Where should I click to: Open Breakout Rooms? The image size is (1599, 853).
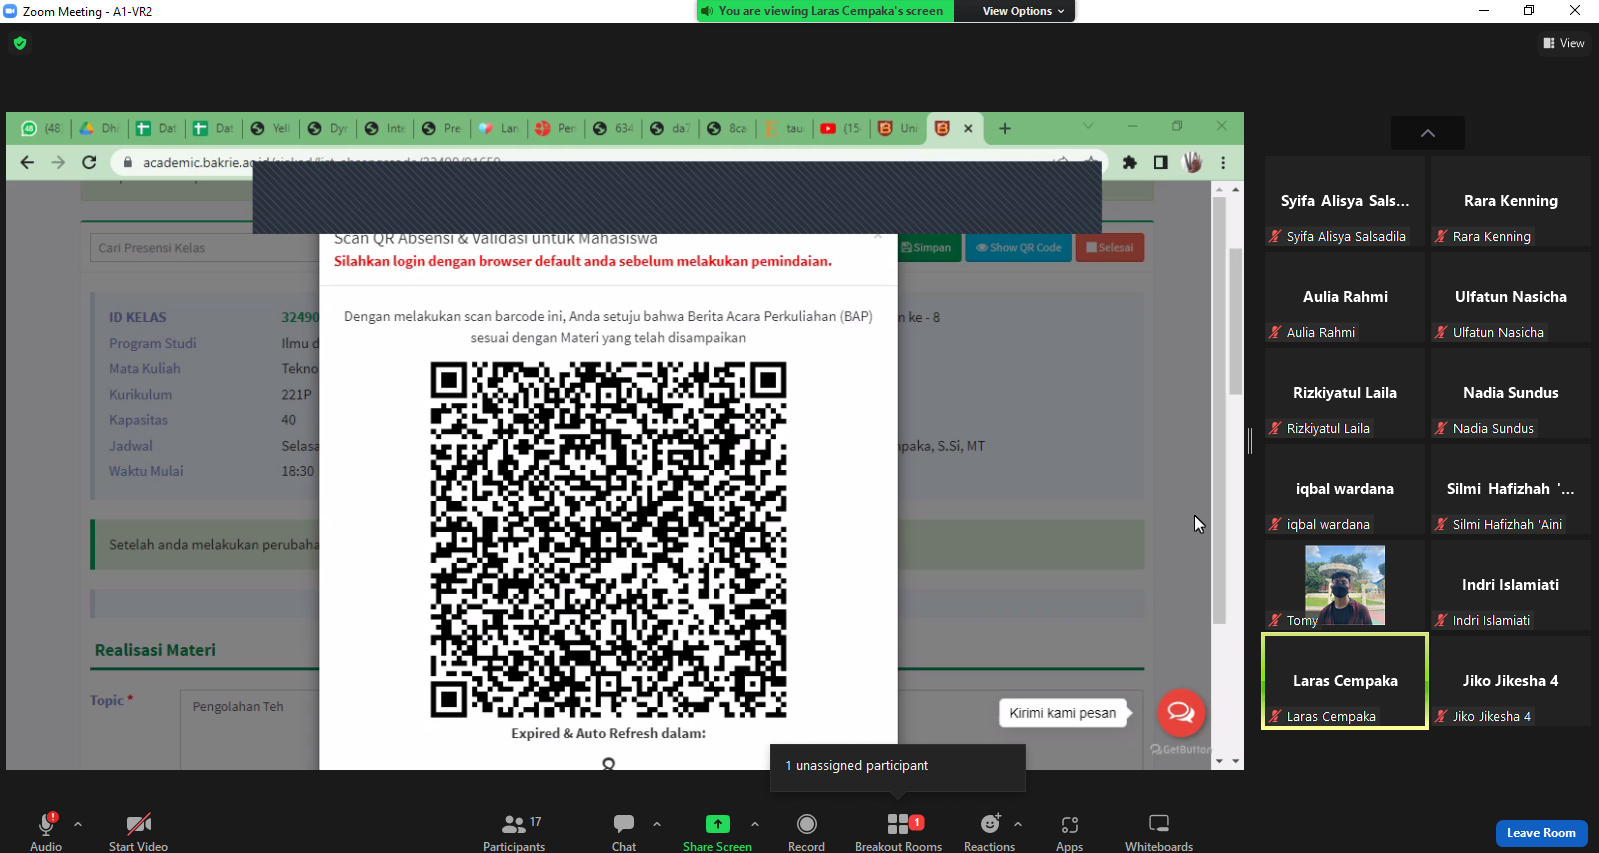(898, 832)
